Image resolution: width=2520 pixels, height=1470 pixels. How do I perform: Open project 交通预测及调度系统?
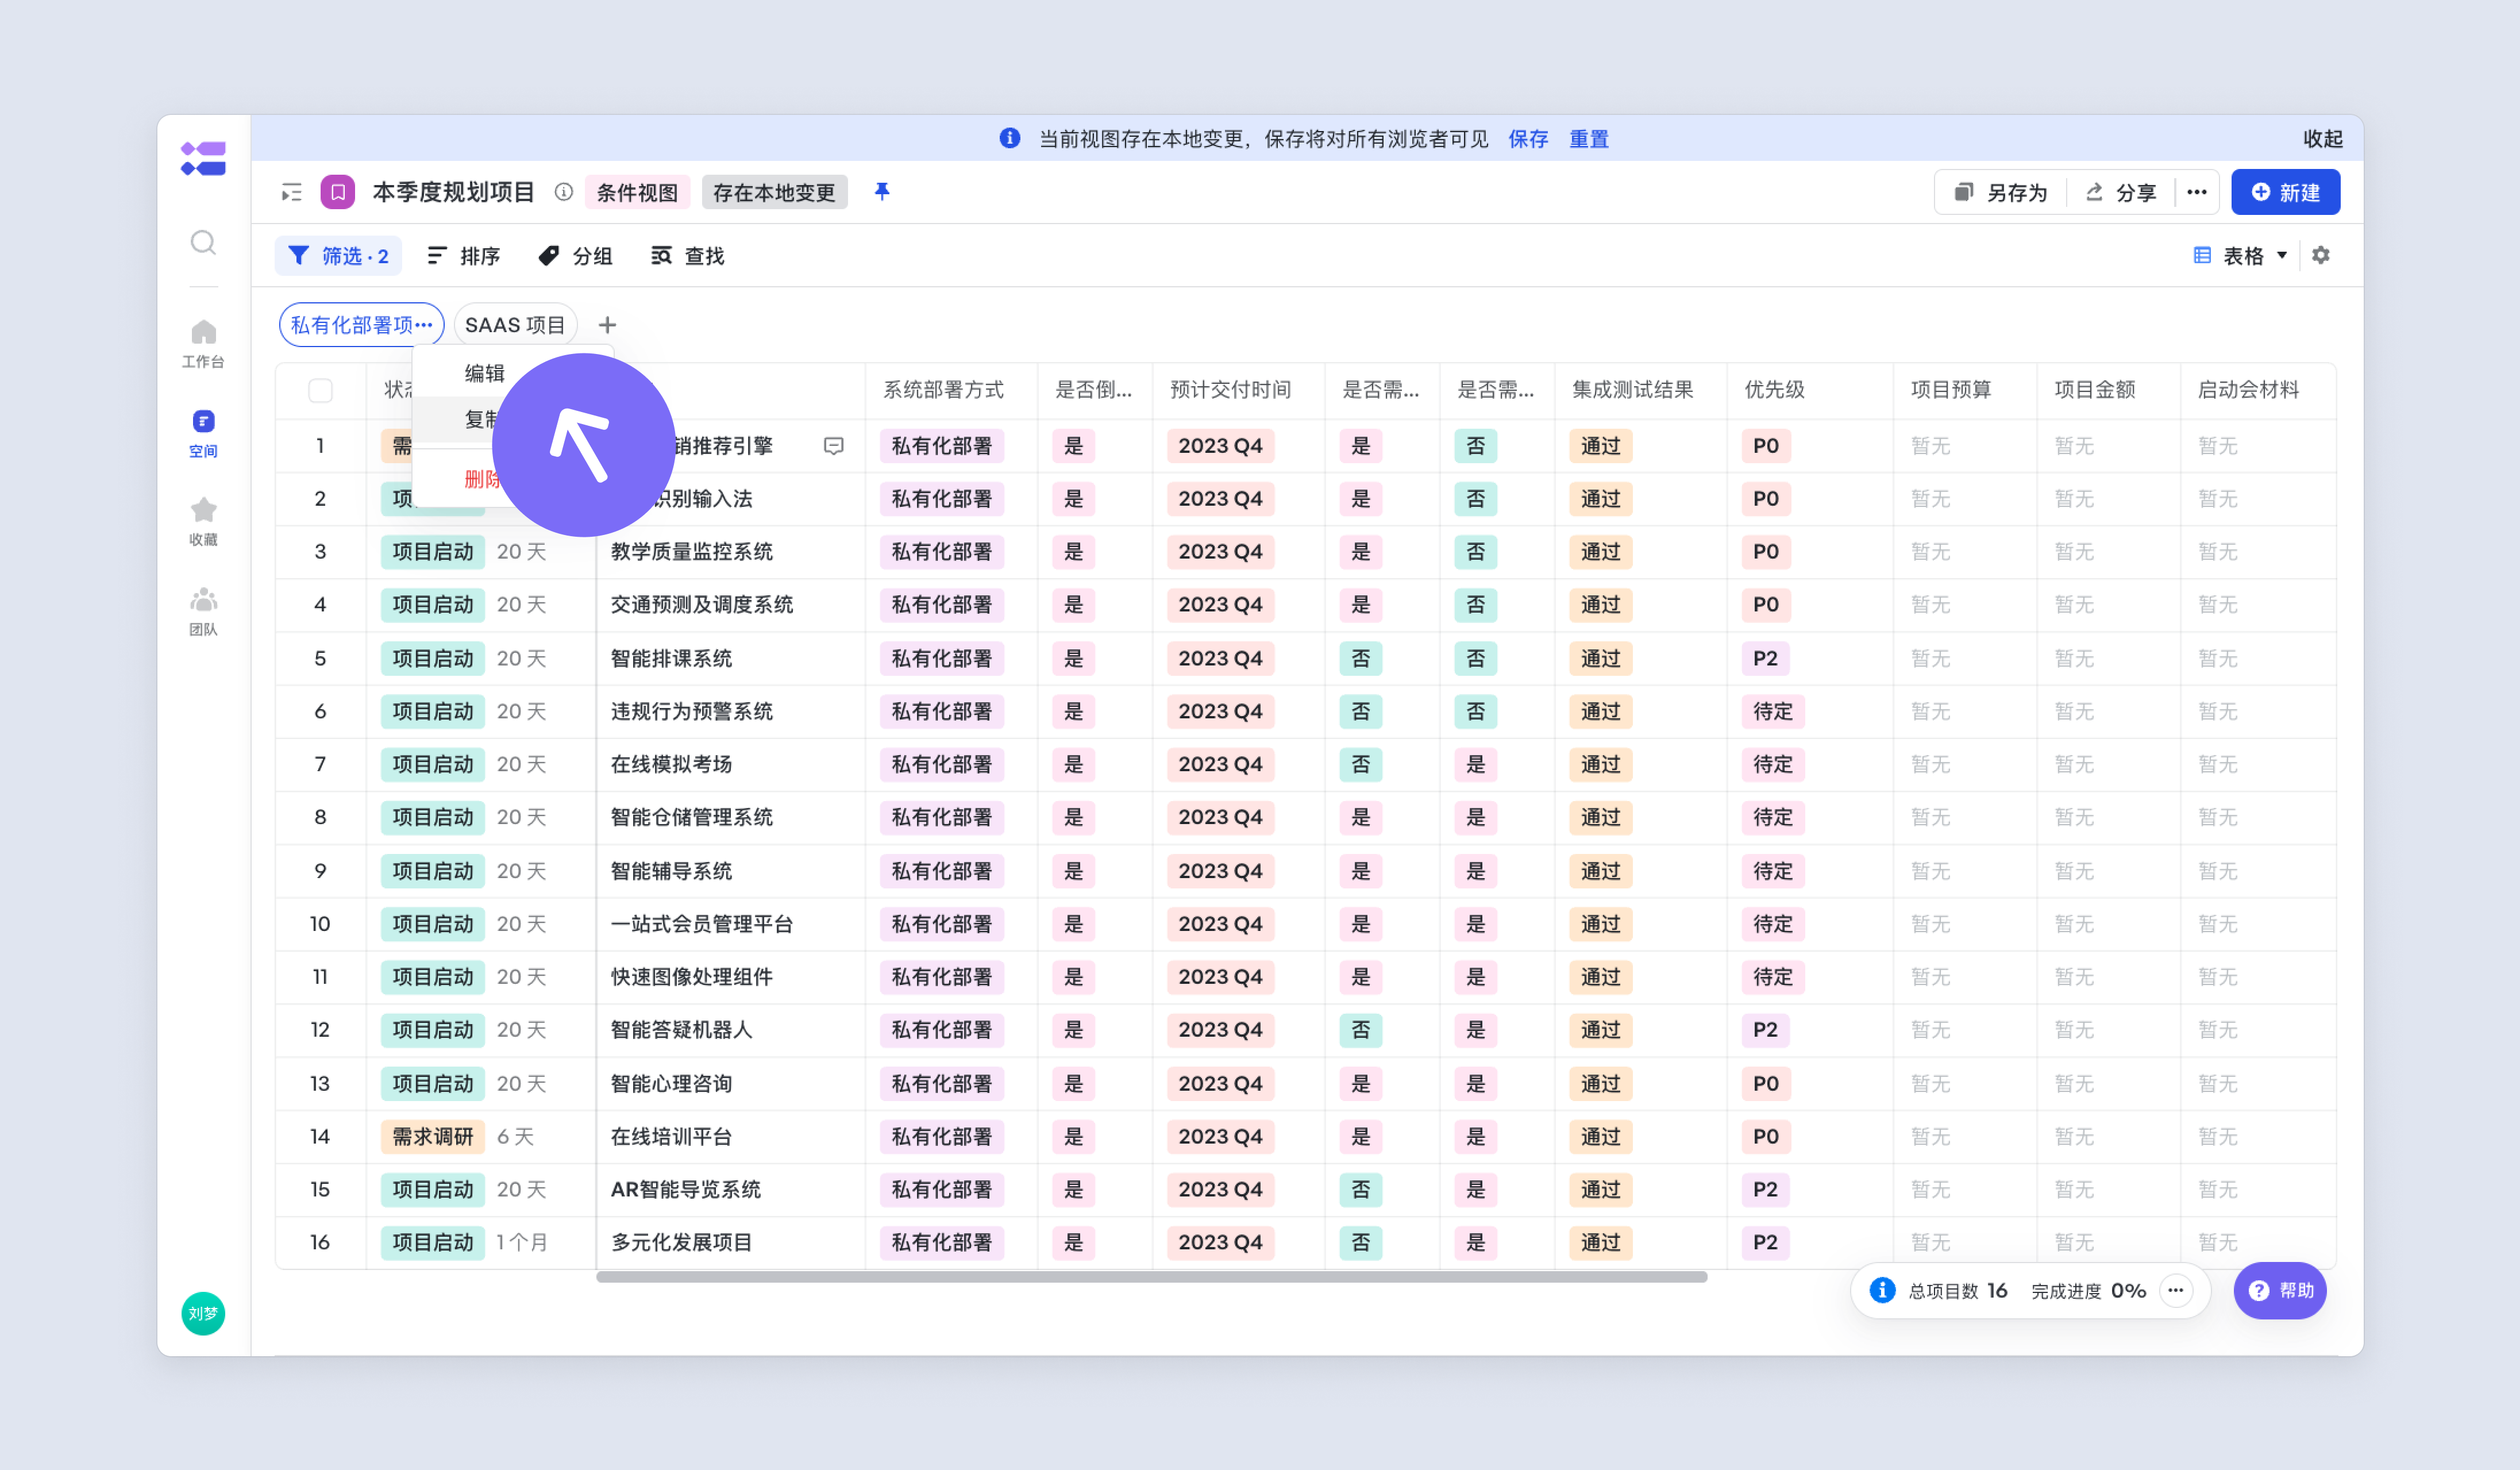pyautogui.click(x=701, y=605)
